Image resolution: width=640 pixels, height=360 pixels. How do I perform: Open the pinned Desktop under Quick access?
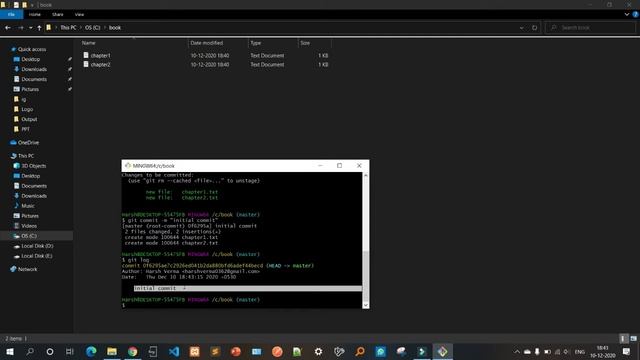pos(31,59)
